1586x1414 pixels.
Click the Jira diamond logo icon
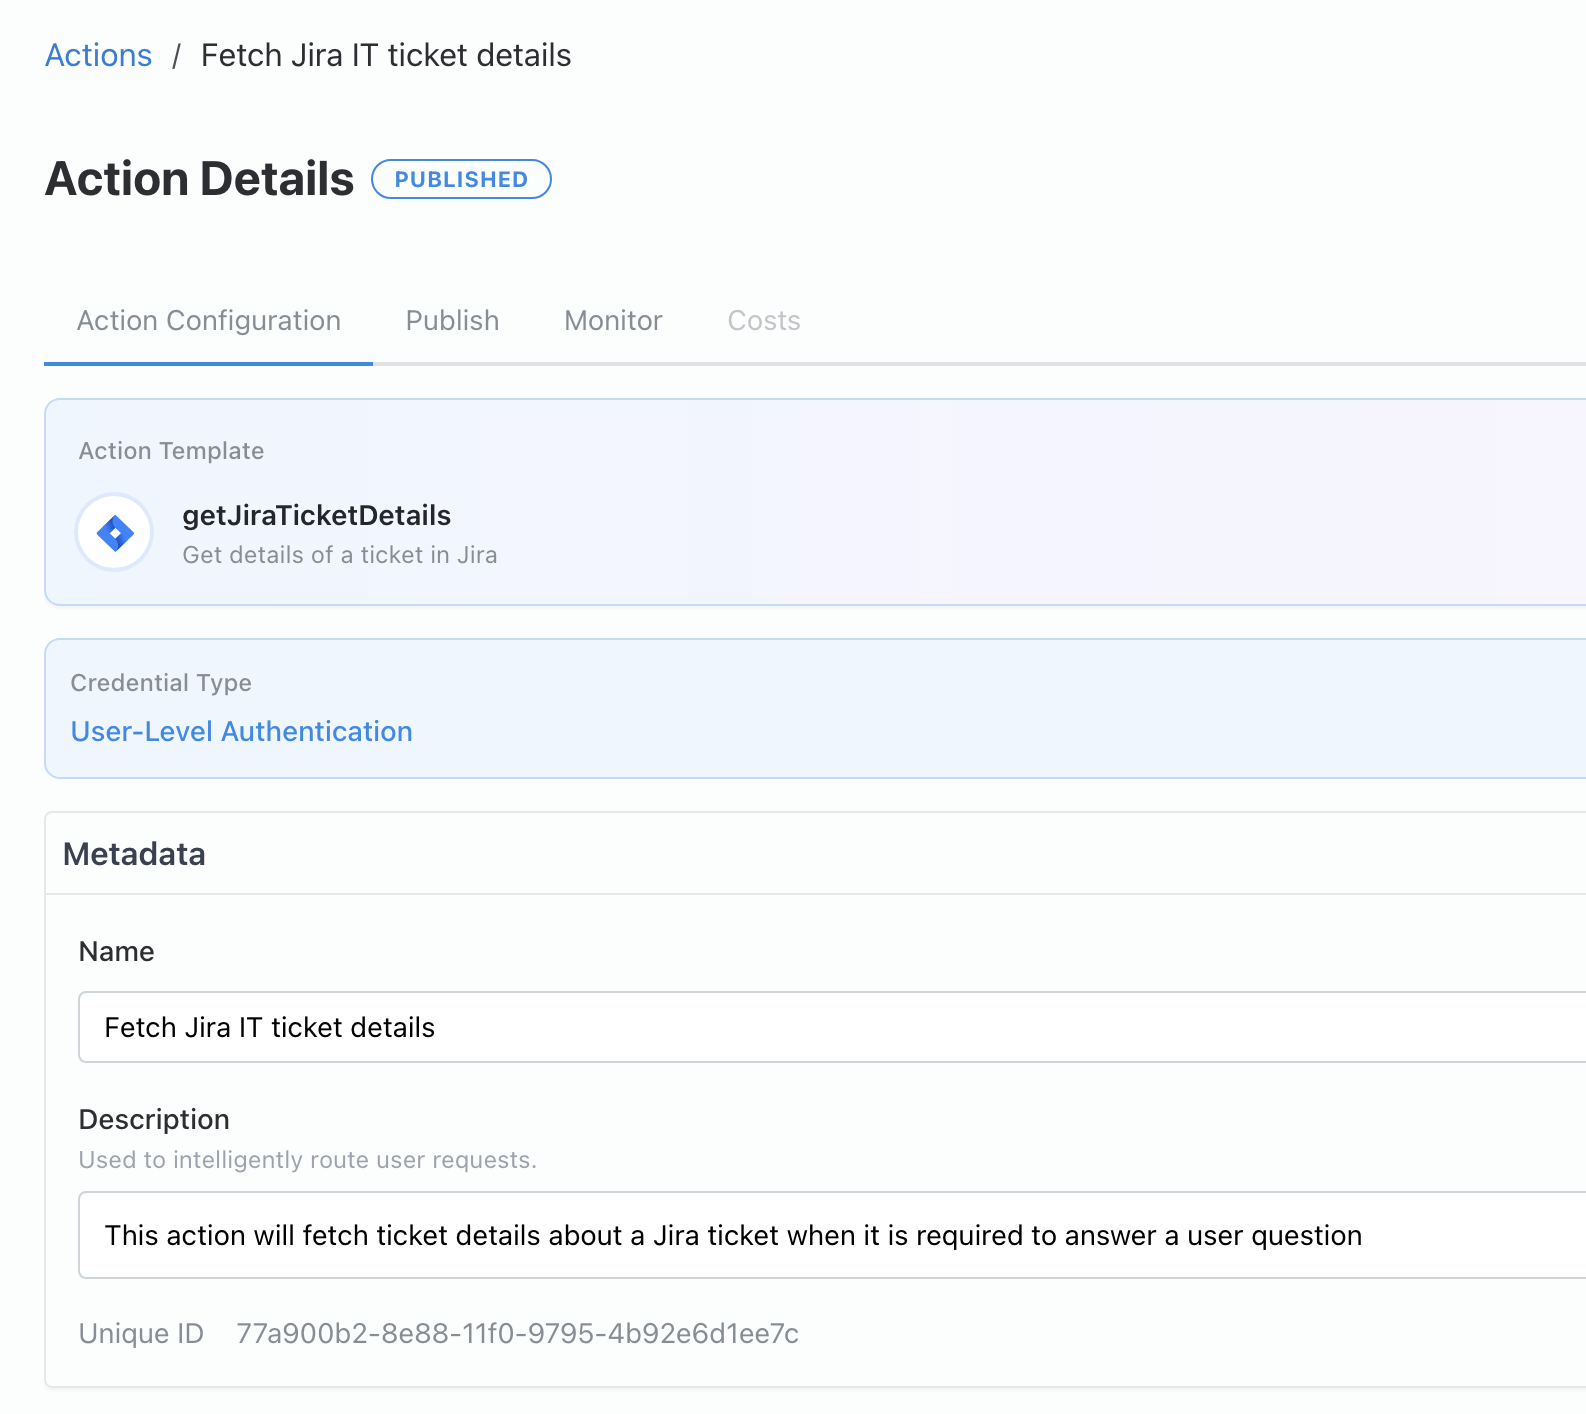(115, 533)
